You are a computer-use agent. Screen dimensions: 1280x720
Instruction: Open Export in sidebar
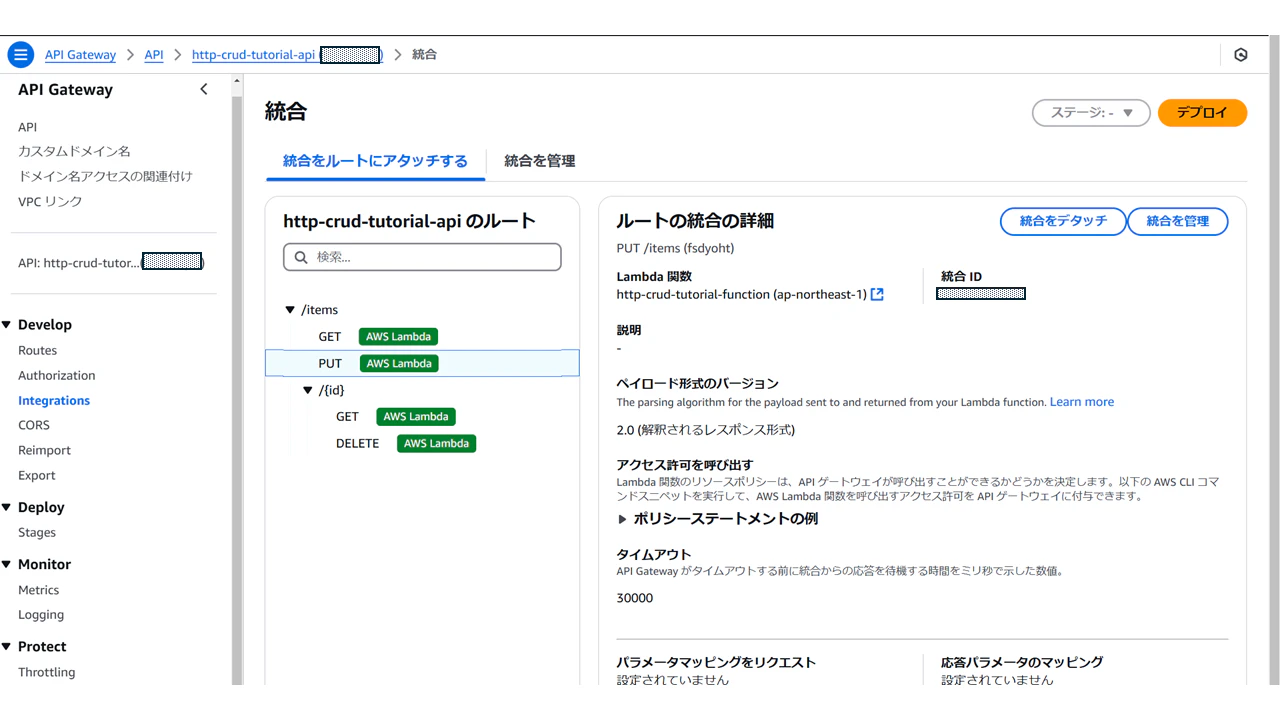click(37, 476)
